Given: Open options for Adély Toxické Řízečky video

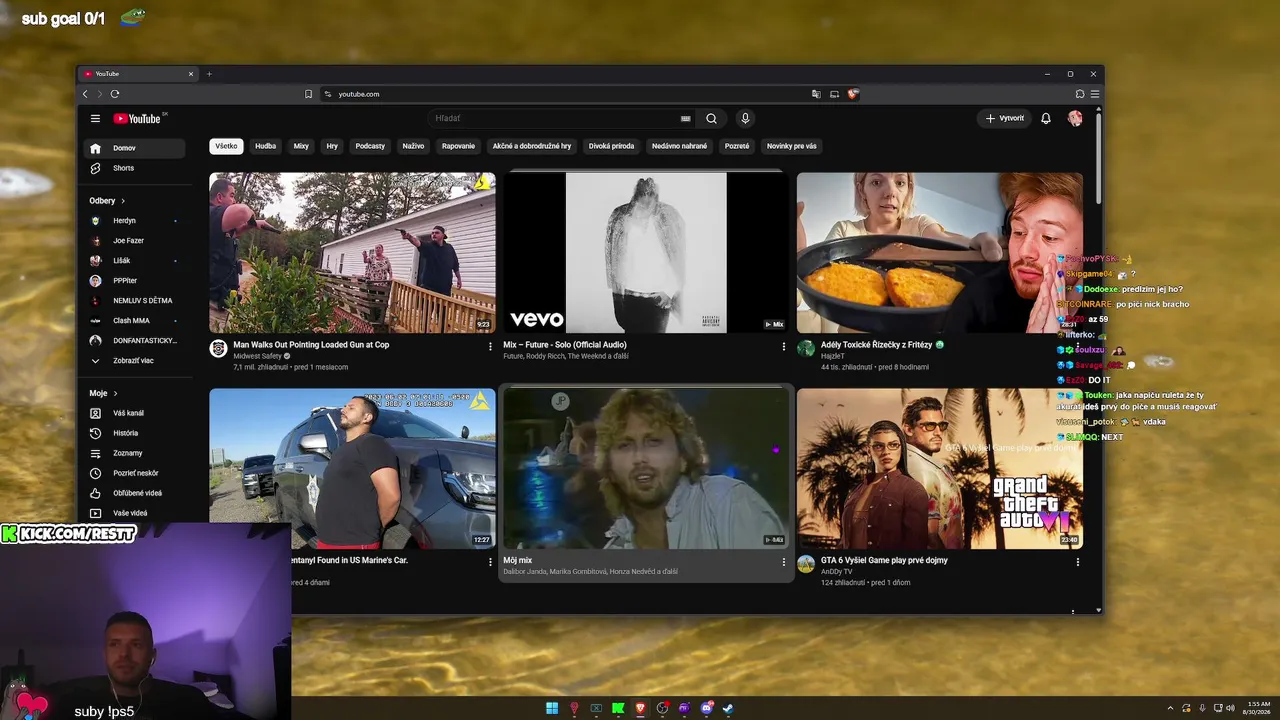Looking at the screenshot, I should (x=1078, y=346).
